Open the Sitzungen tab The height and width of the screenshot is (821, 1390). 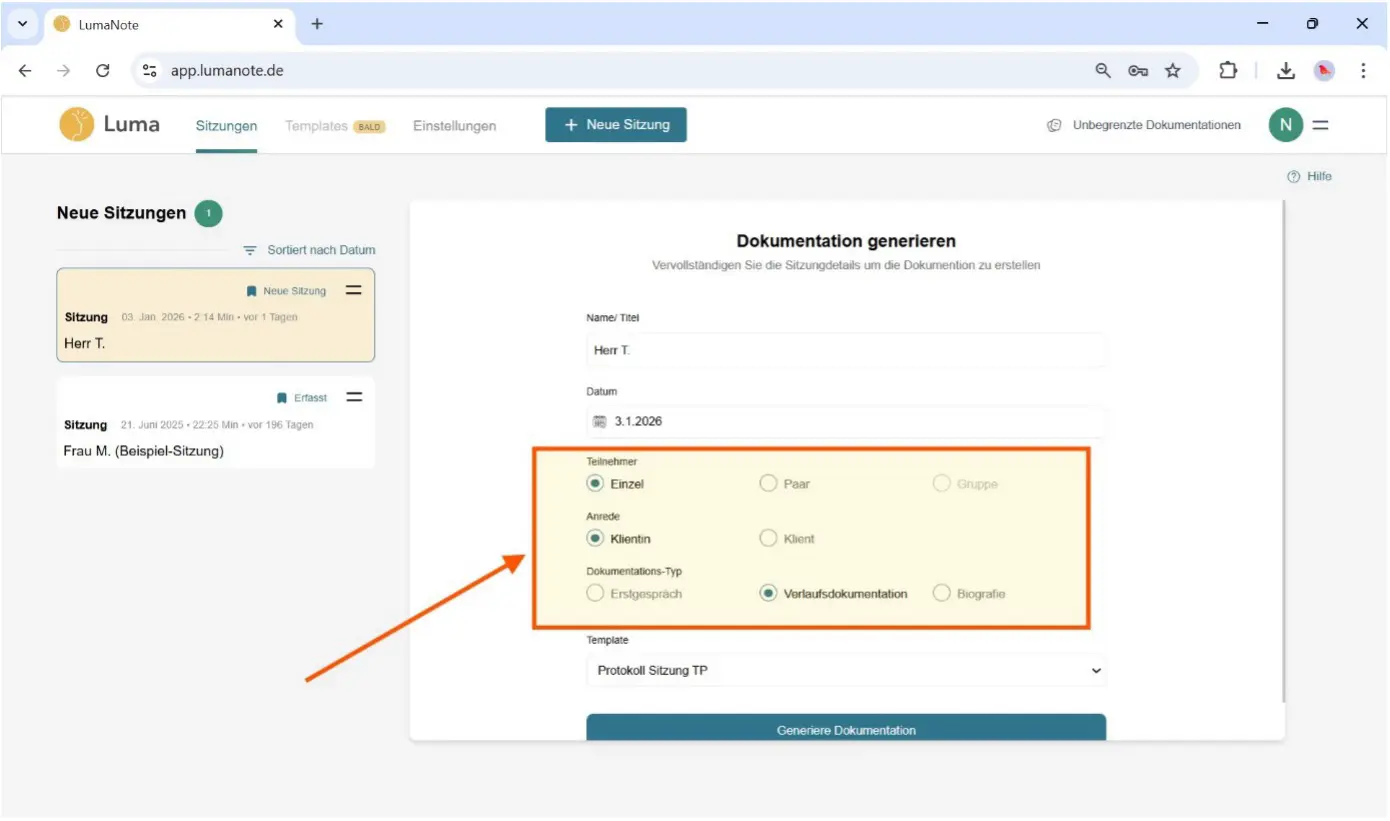[x=226, y=126]
